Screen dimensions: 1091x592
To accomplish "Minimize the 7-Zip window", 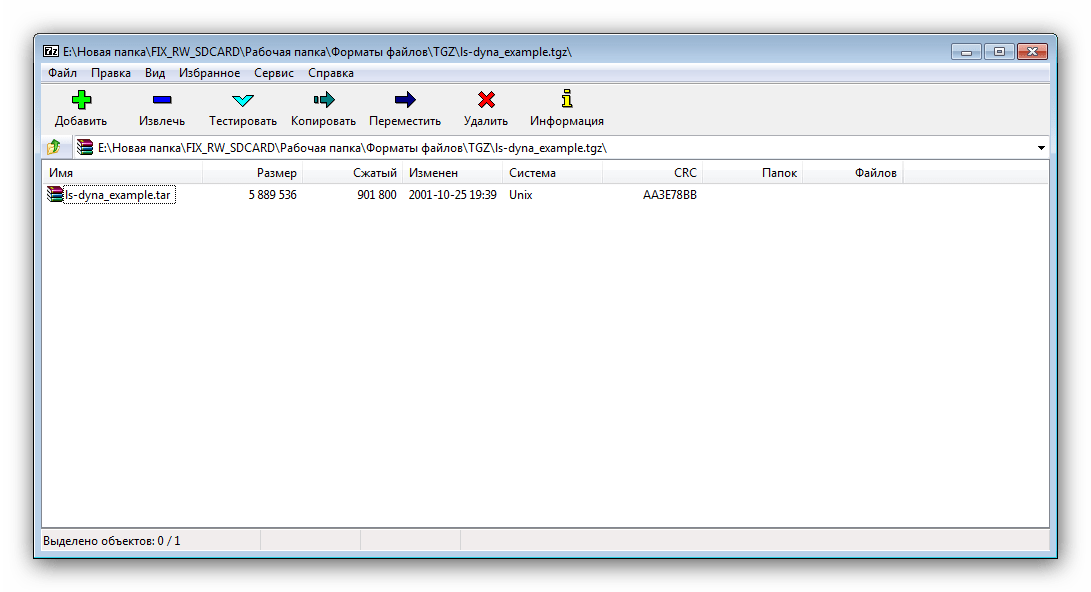I will 966,51.
